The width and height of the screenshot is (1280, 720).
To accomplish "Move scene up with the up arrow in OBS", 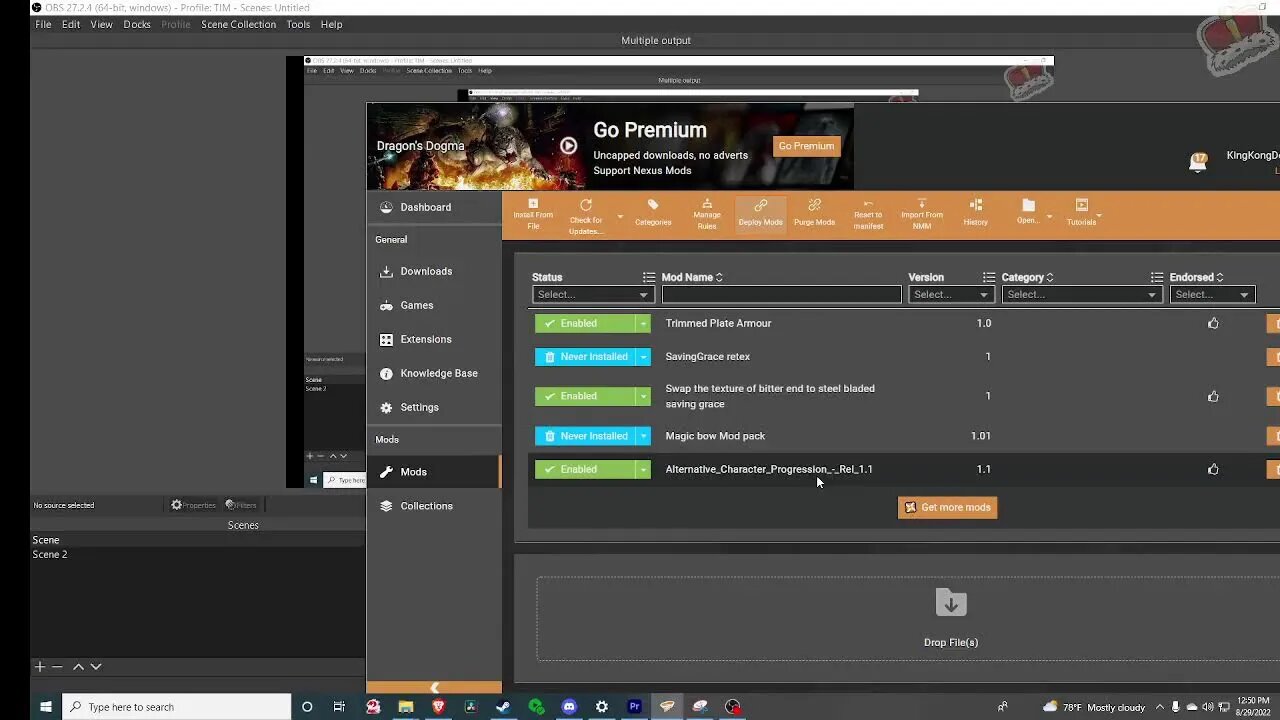I will tap(78, 667).
